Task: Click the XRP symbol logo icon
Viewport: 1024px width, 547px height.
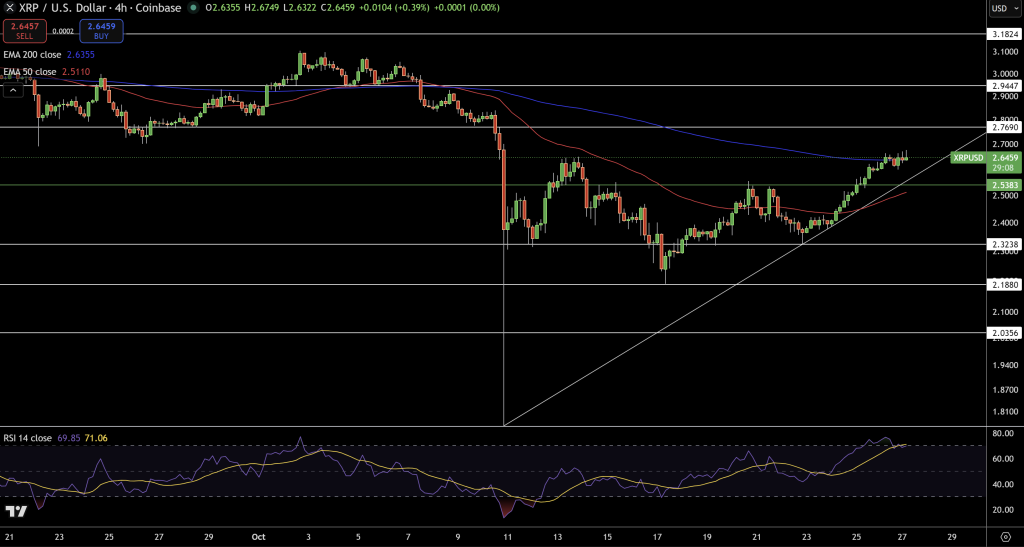Action: [10, 9]
